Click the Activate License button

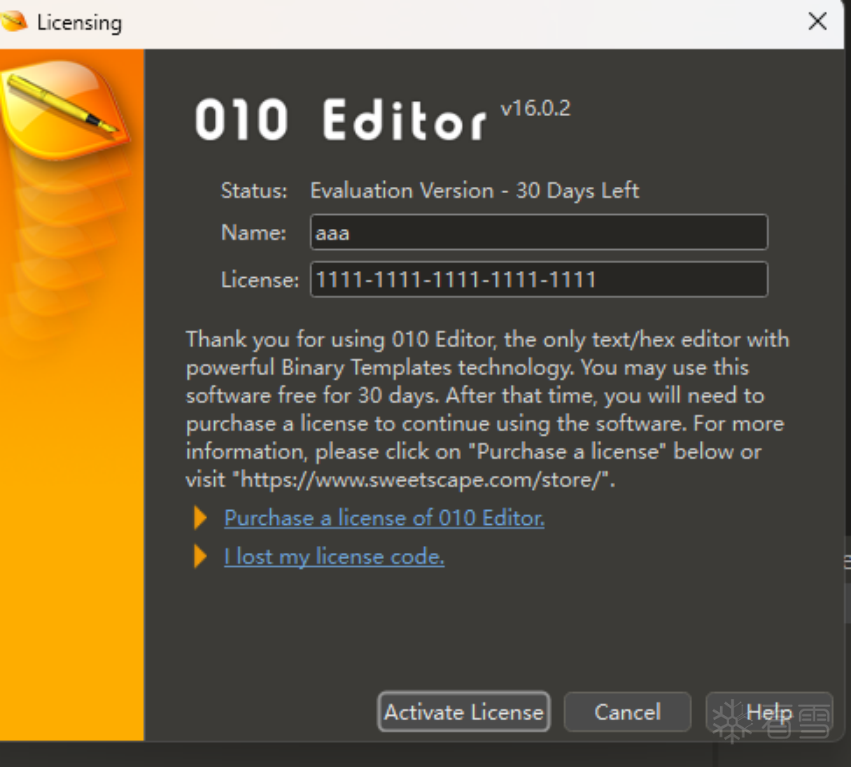(x=464, y=711)
